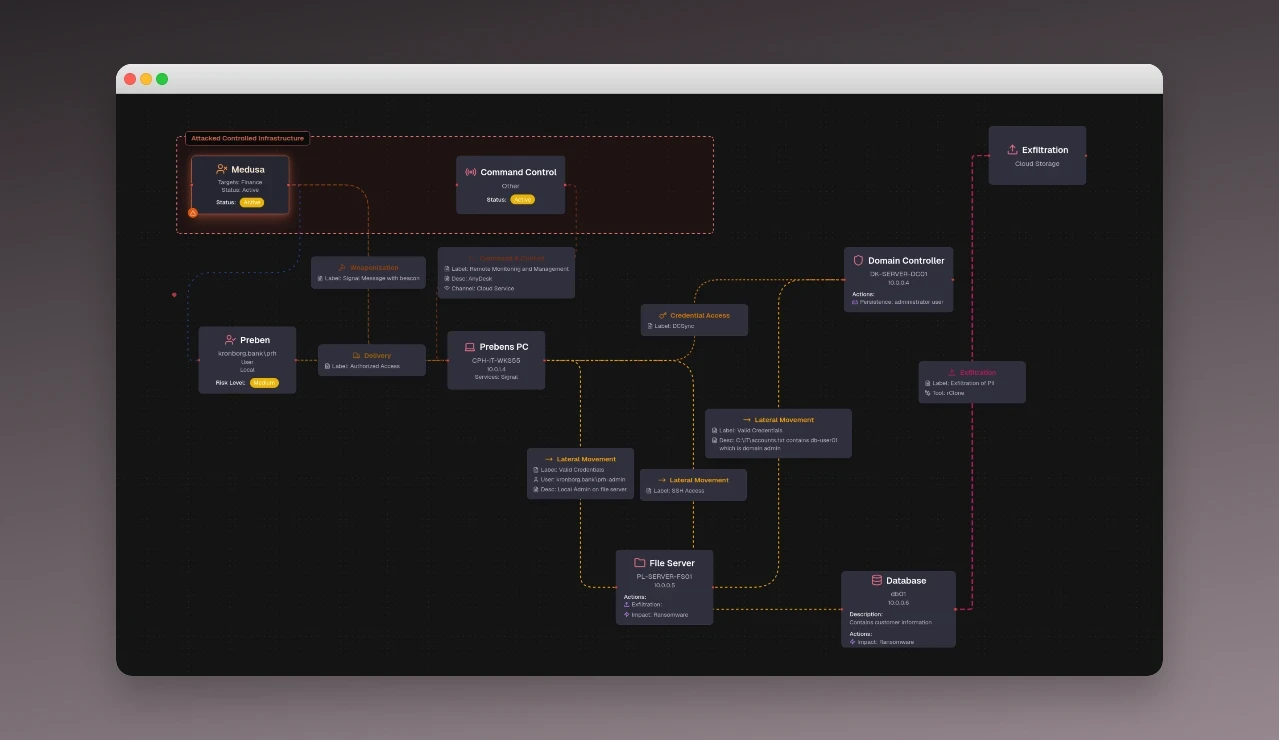Select the Preben node title
Viewport: 1279px width, 740px height.
point(255,340)
